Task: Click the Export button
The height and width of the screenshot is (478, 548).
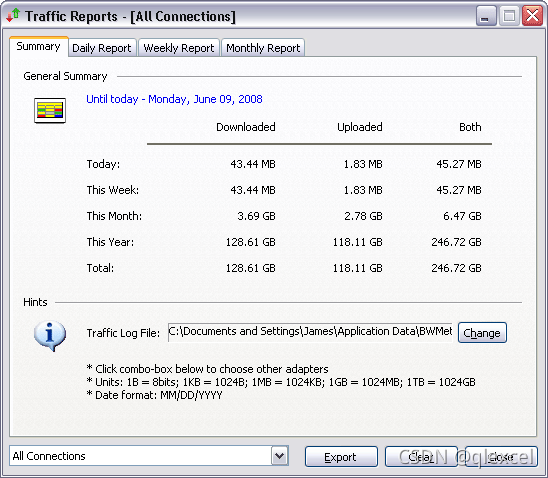Action: point(341,457)
